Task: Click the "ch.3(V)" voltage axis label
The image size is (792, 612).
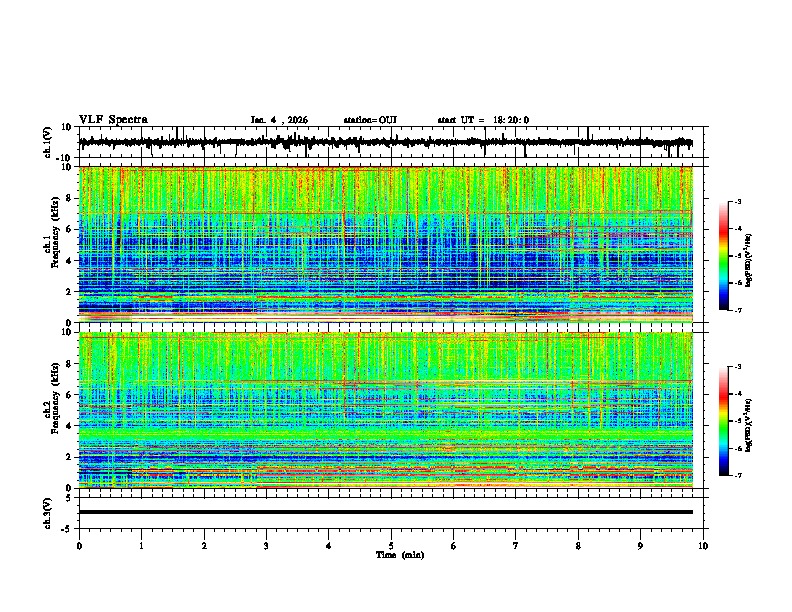Action: pos(48,513)
